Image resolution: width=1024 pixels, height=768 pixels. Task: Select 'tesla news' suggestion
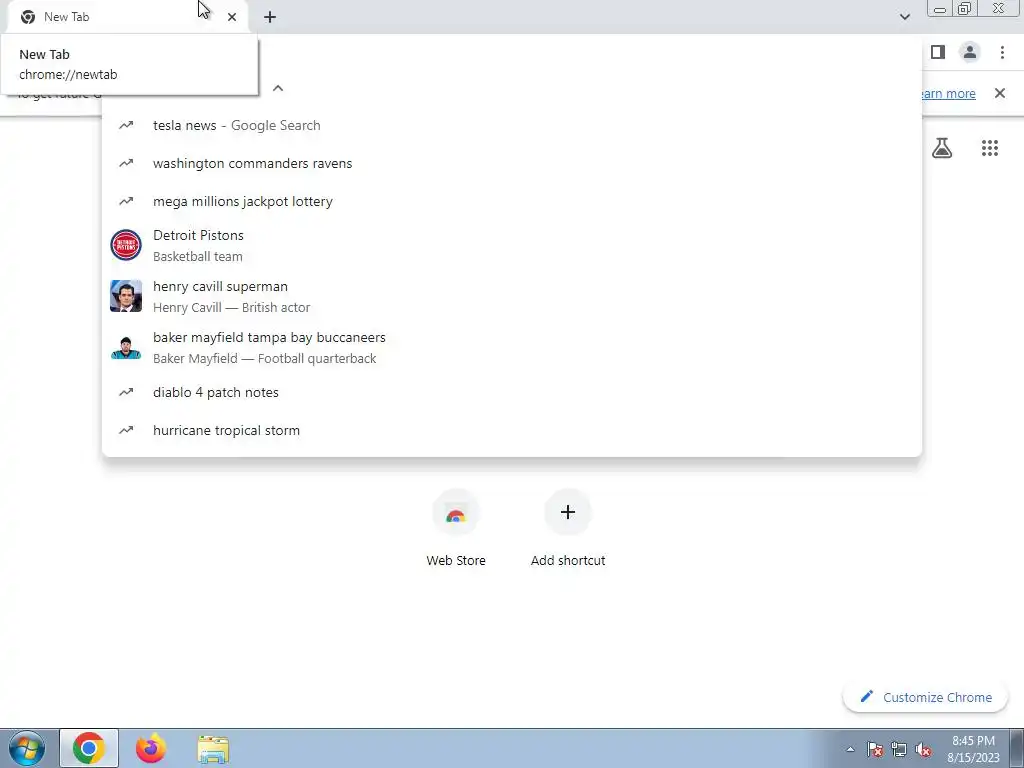[511, 125]
